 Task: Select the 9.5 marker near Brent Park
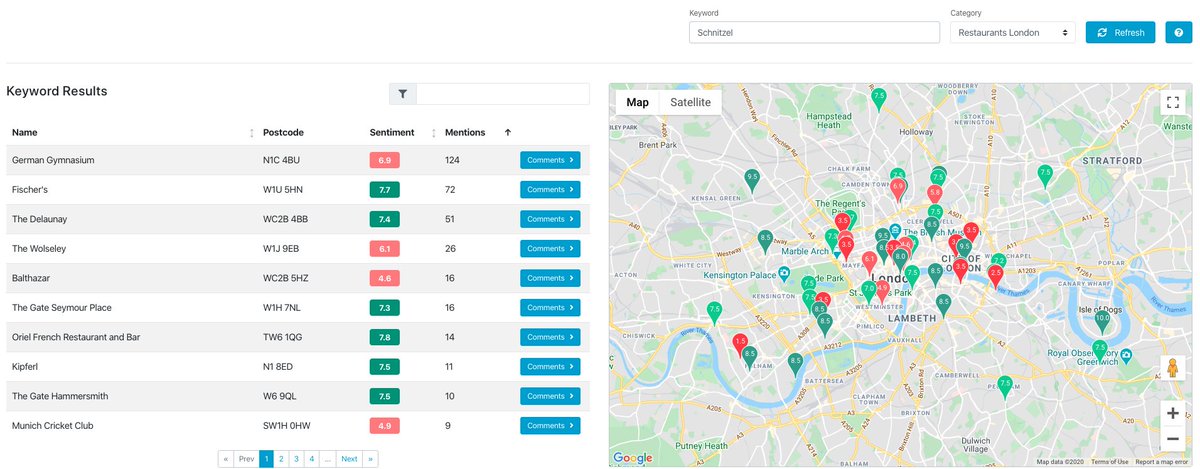(x=751, y=180)
